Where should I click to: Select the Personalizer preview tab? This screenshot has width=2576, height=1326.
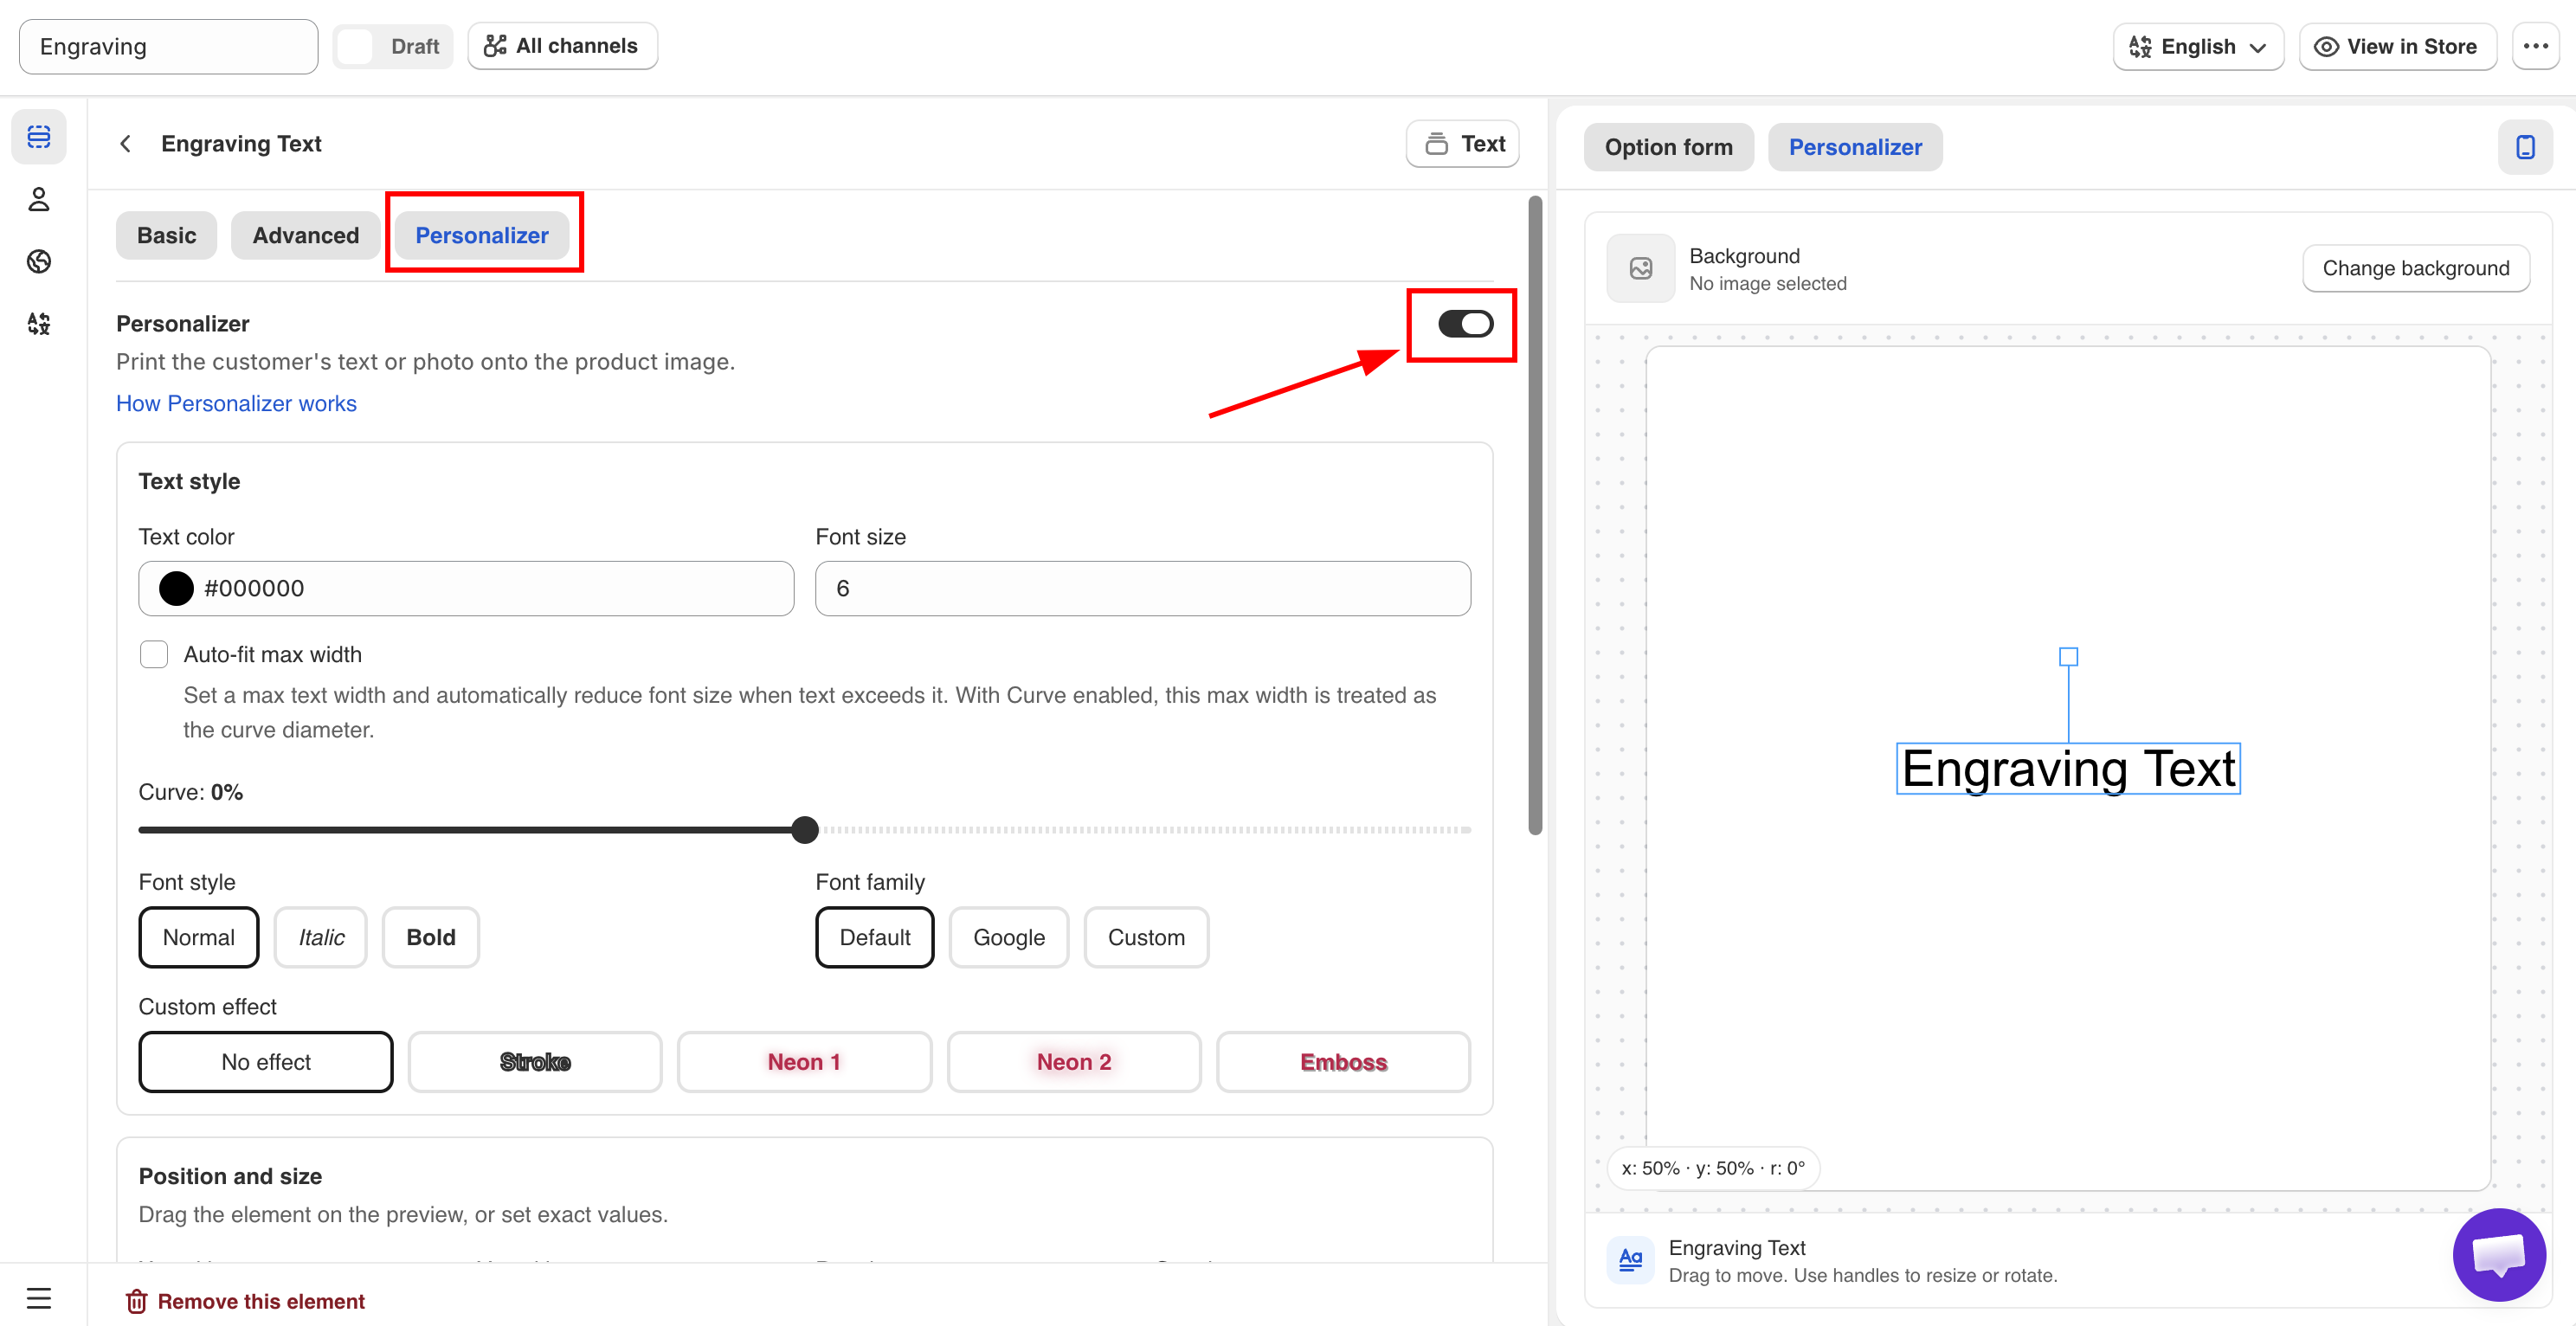[1855, 147]
